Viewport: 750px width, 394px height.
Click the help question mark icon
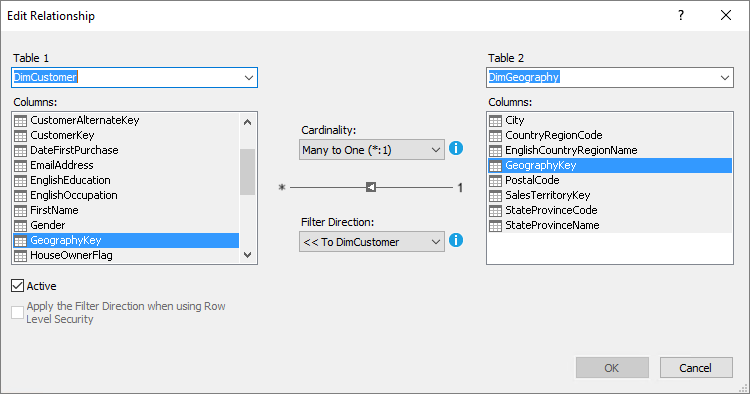(x=681, y=15)
